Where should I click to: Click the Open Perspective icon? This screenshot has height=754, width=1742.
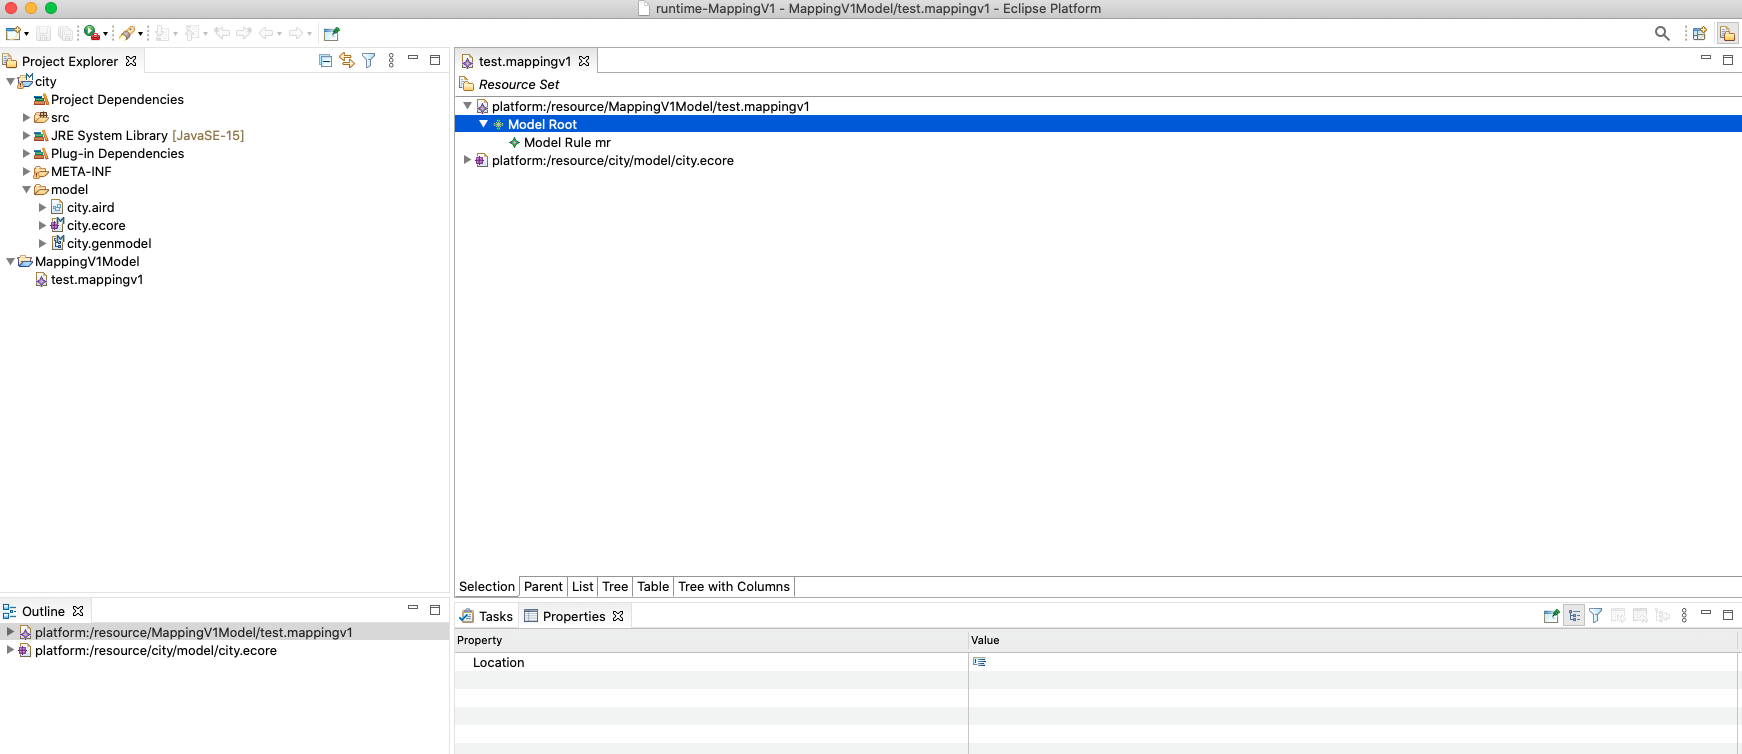[x=1699, y=33]
